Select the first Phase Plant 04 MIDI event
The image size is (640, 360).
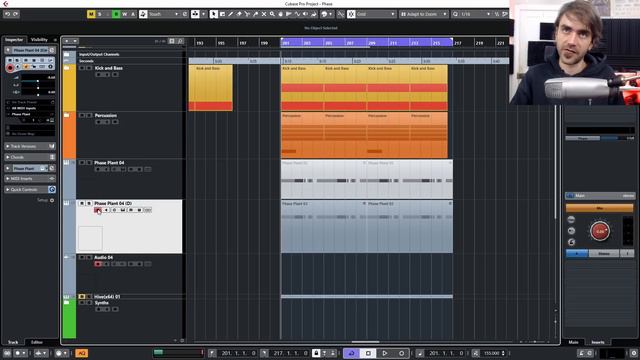323,179
